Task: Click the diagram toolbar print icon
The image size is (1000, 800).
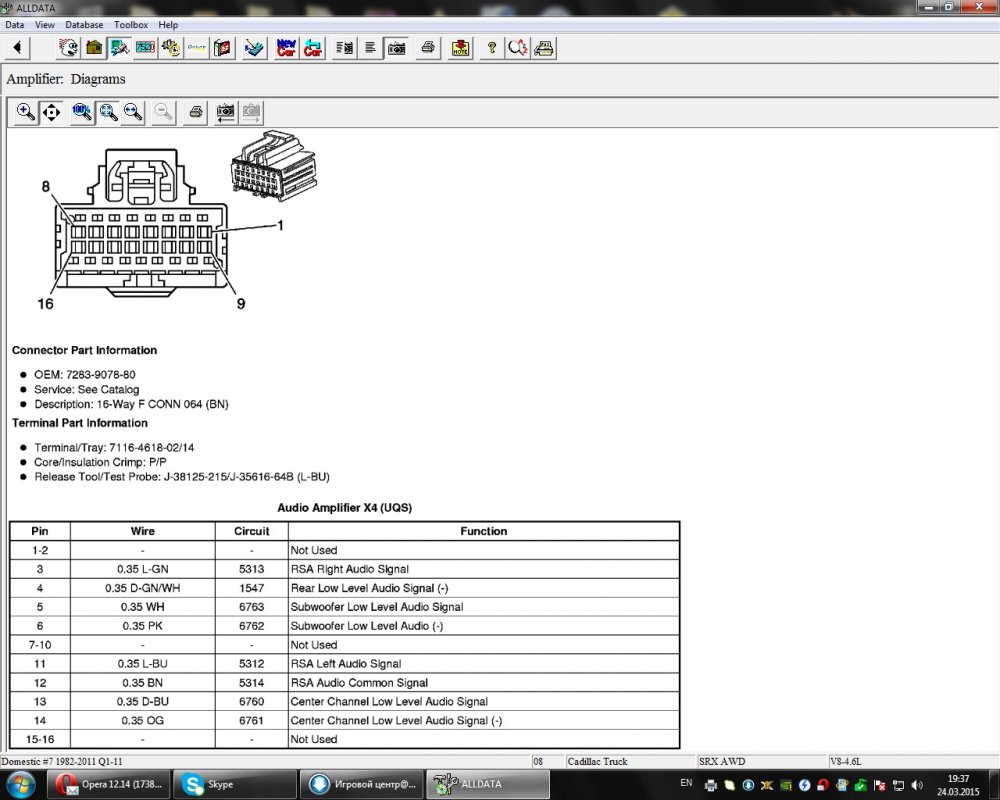Action: tap(197, 112)
